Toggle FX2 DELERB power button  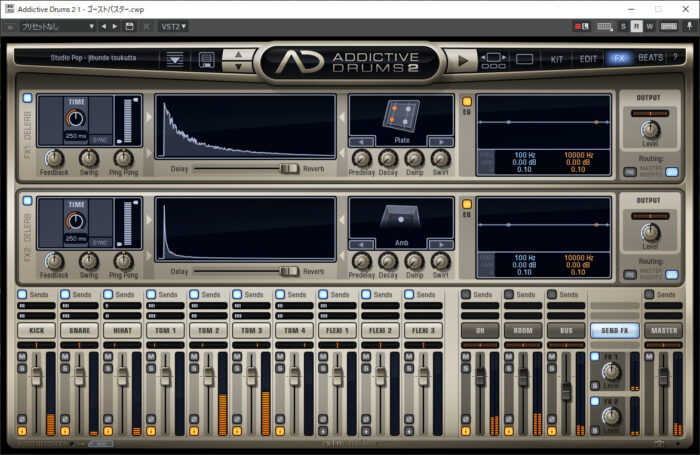coord(27,200)
